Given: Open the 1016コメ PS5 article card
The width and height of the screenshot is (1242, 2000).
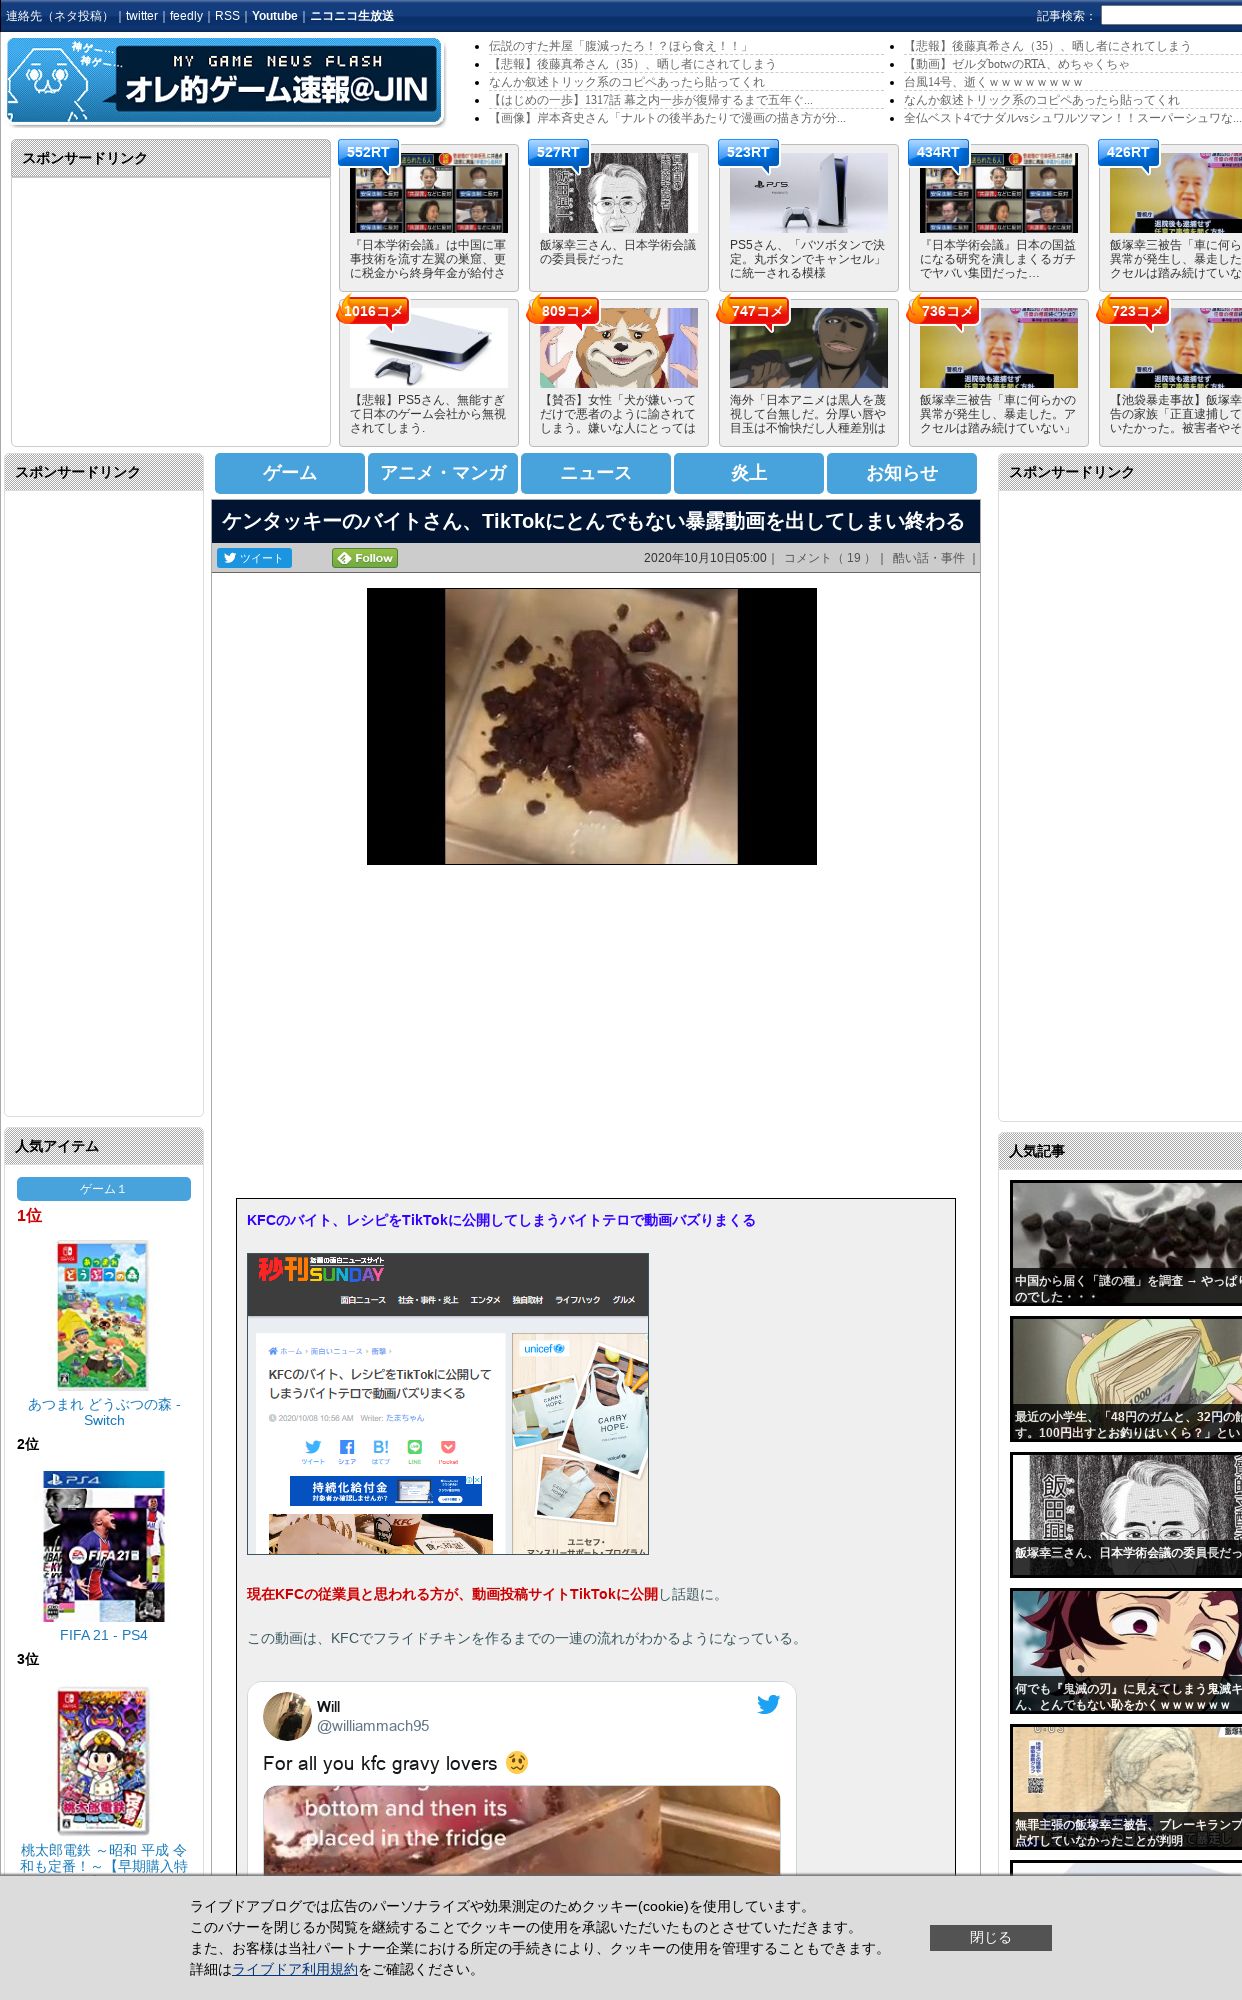Looking at the screenshot, I should coord(428,372).
